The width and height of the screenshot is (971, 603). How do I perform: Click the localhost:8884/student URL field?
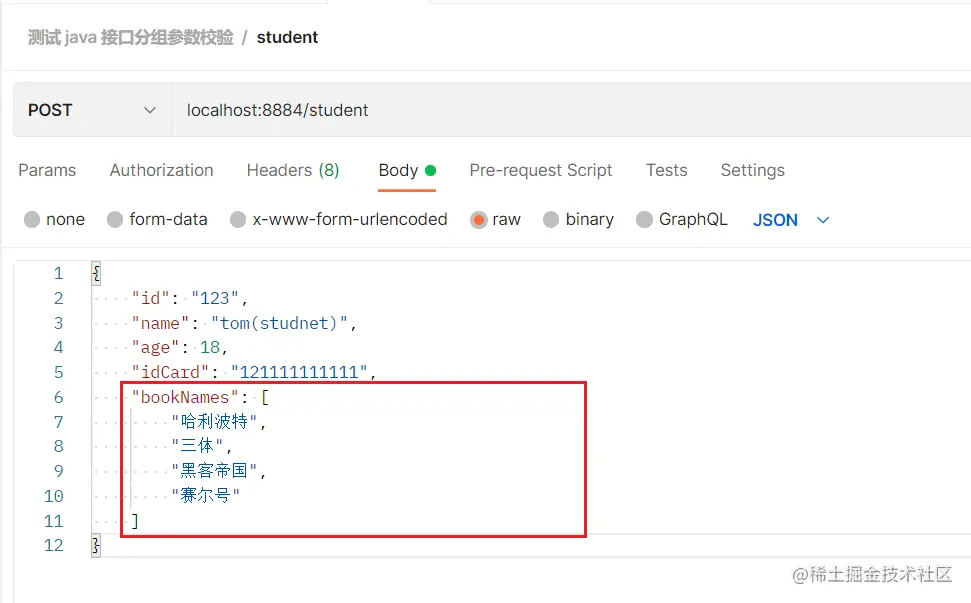[570, 110]
